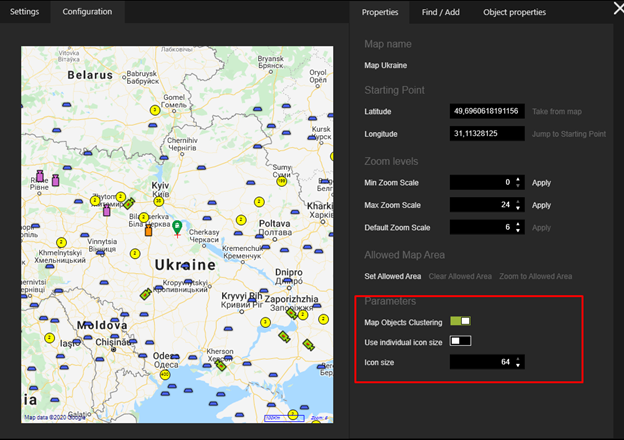Decrease Default Zoom Scale with down arrow
Image resolution: width=624 pixels, height=440 pixels.
coord(518,230)
